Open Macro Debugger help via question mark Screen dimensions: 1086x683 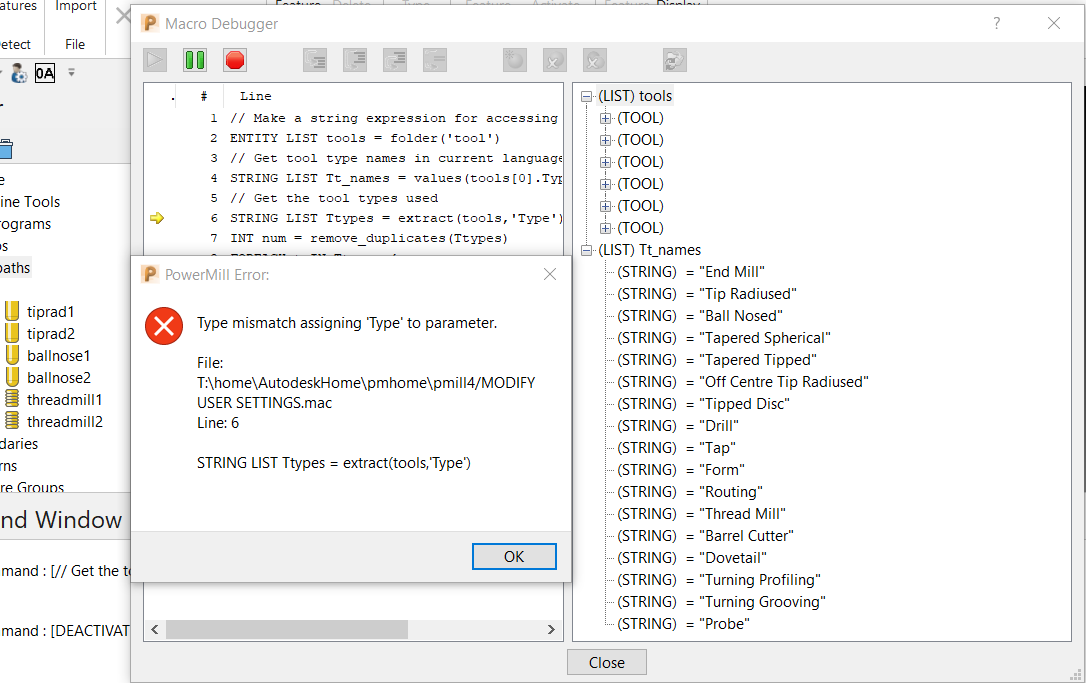(x=996, y=23)
